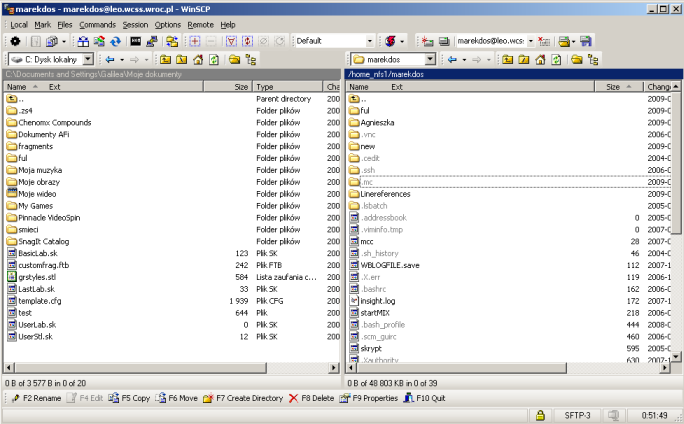Toggle the remote directory tree icon
This screenshot has height=424, width=684.
[x=593, y=59]
